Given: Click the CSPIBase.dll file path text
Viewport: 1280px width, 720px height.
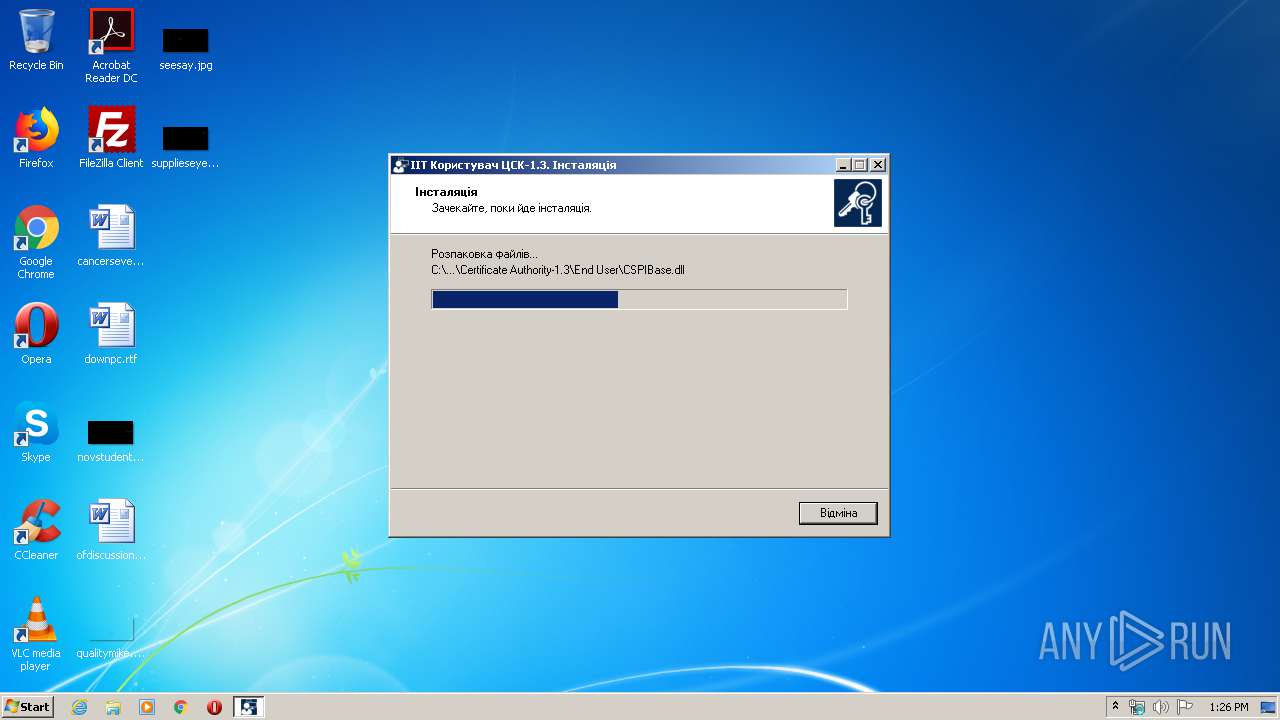Looking at the screenshot, I should click(x=558, y=270).
